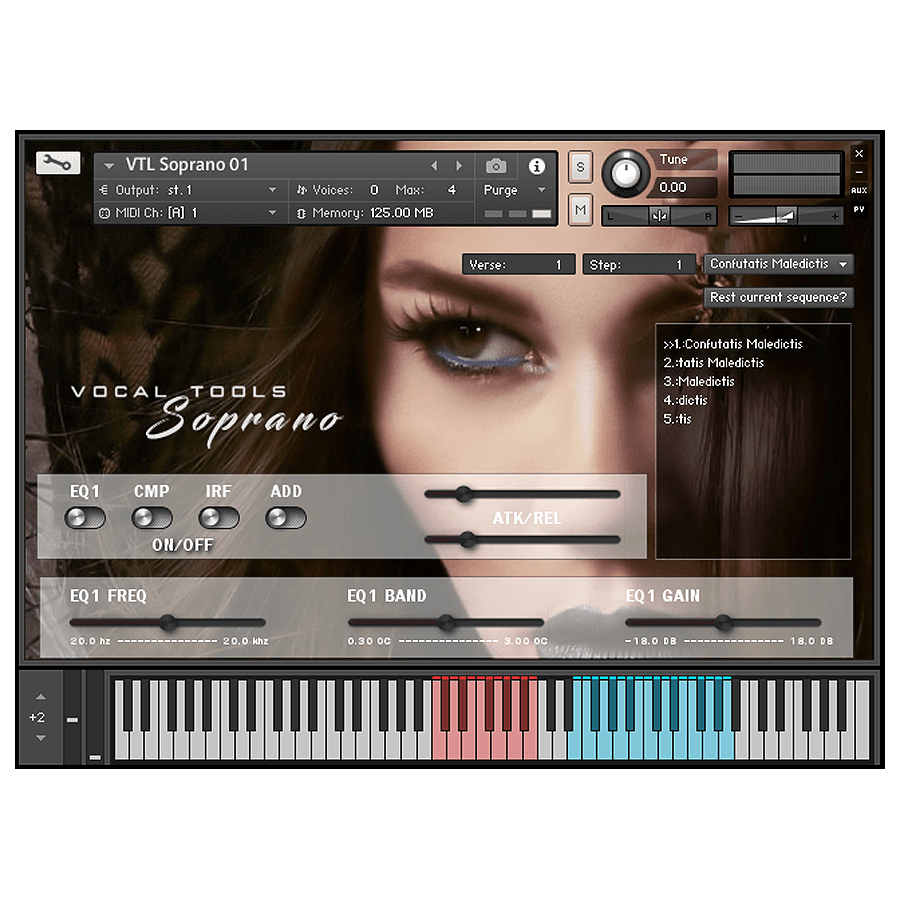Click the MIDI channel icon
This screenshot has width=900, height=900.
coord(104,213)
